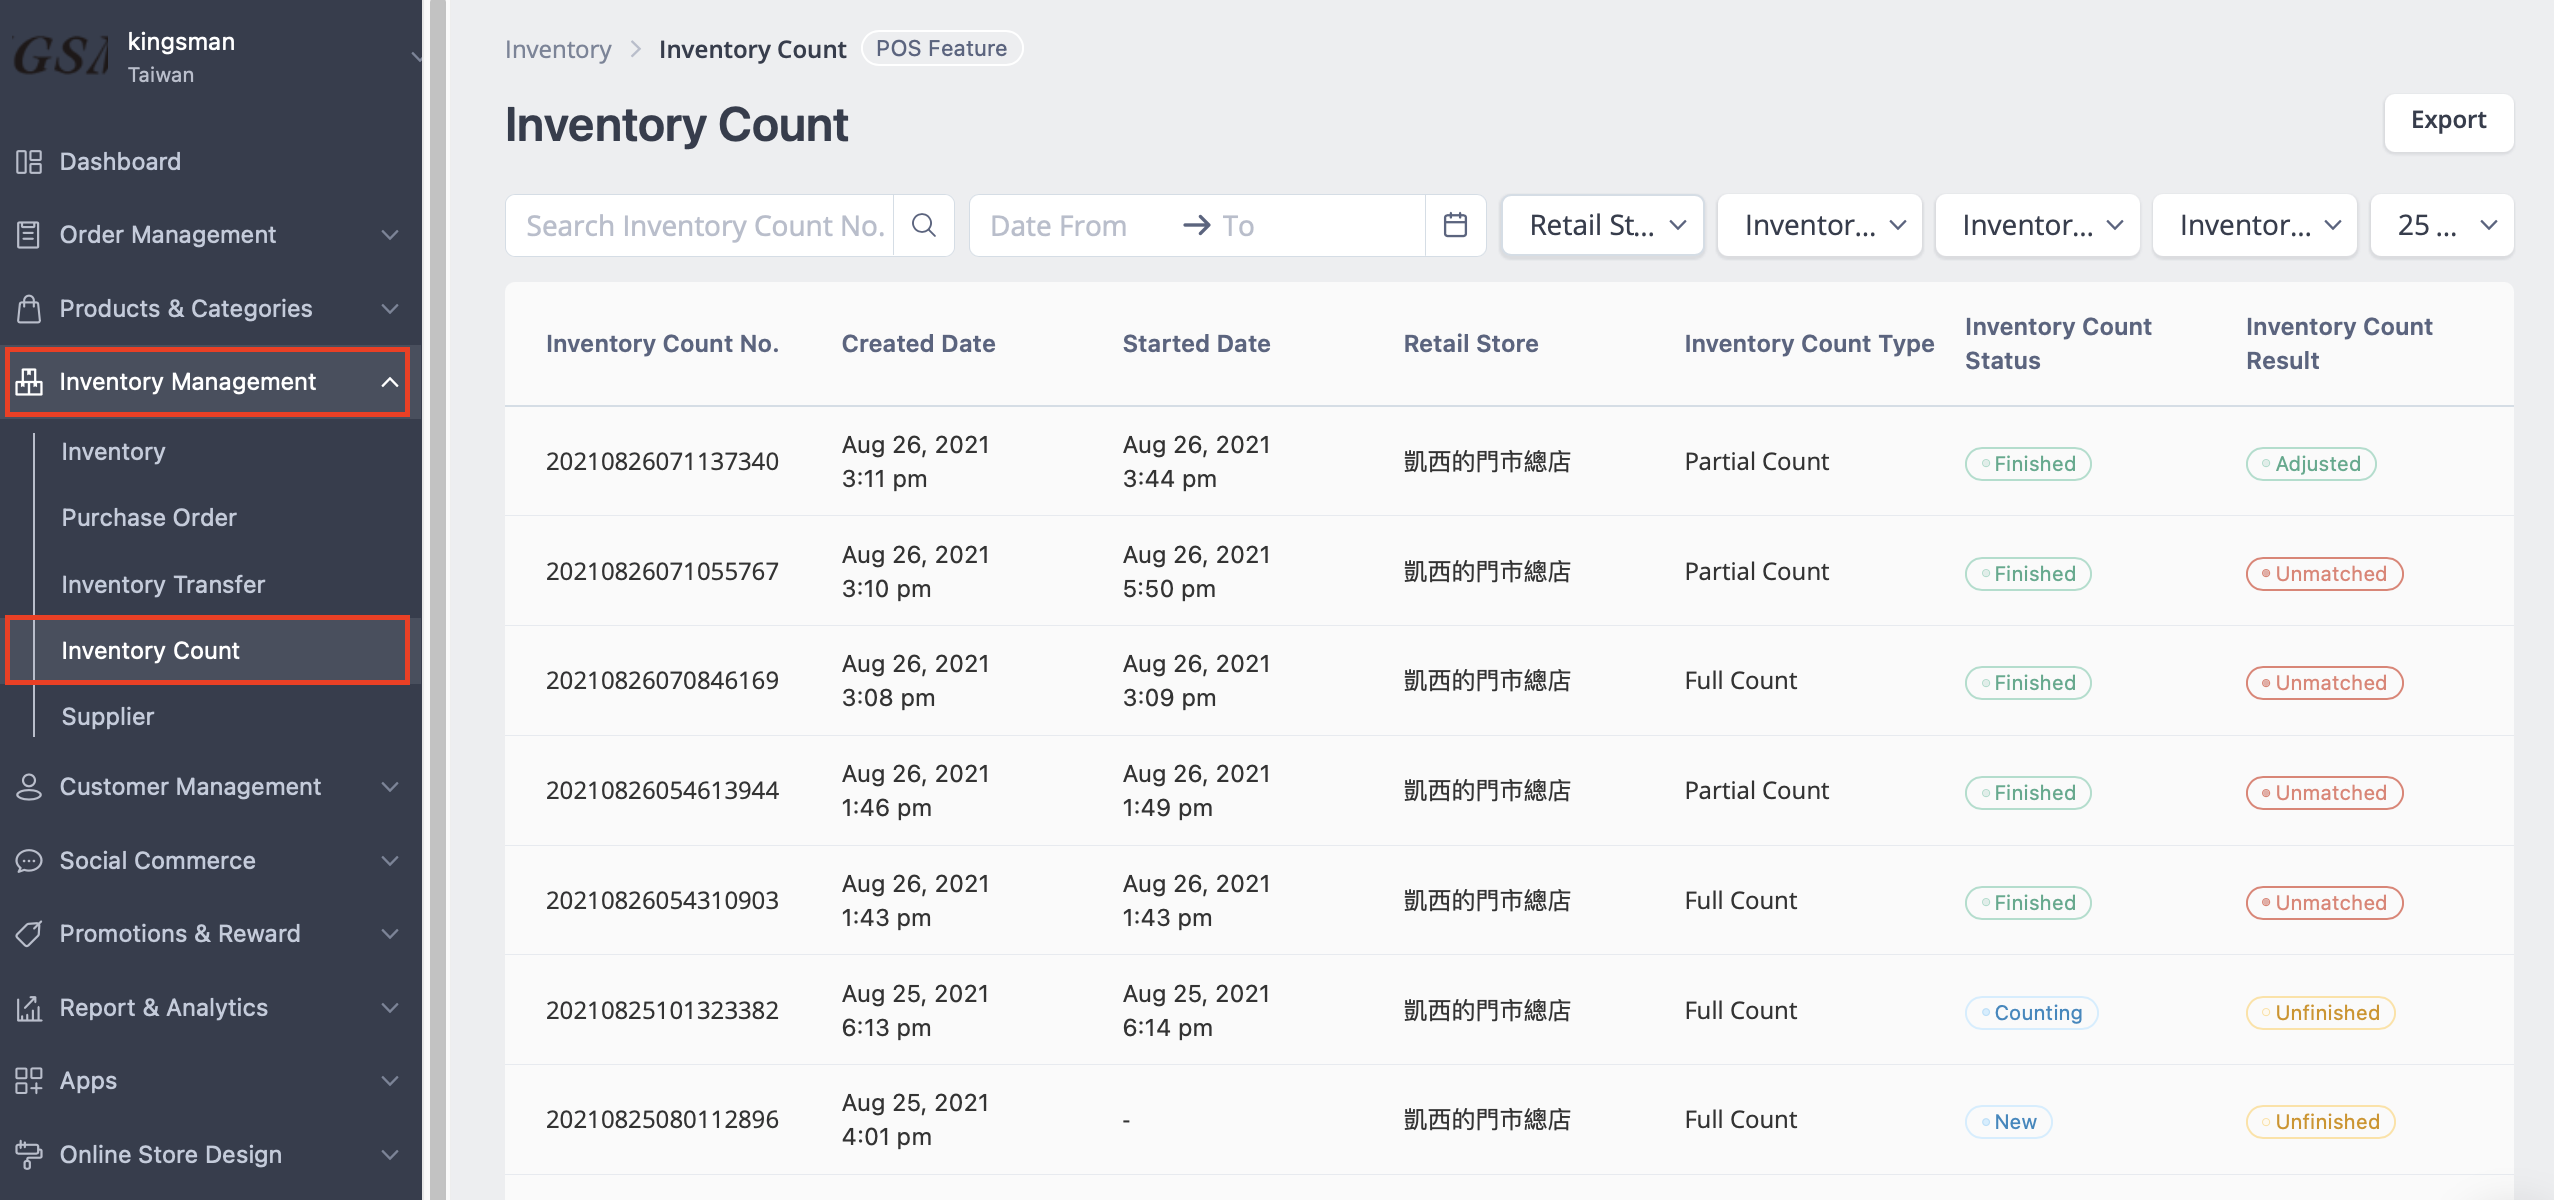Click the Export button

[2447, 121]
